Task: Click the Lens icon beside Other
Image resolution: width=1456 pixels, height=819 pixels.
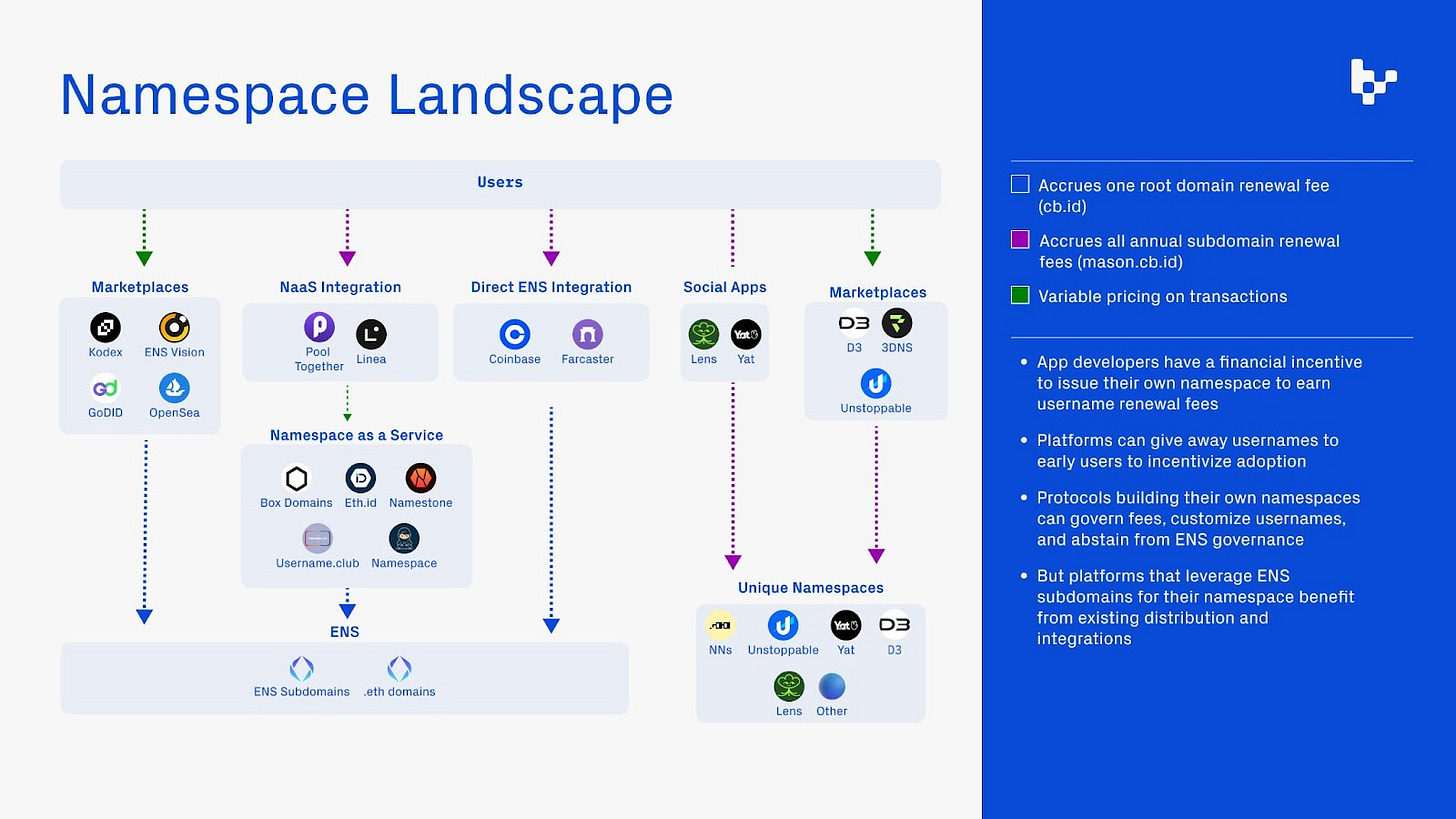Action: coord(789,686)
